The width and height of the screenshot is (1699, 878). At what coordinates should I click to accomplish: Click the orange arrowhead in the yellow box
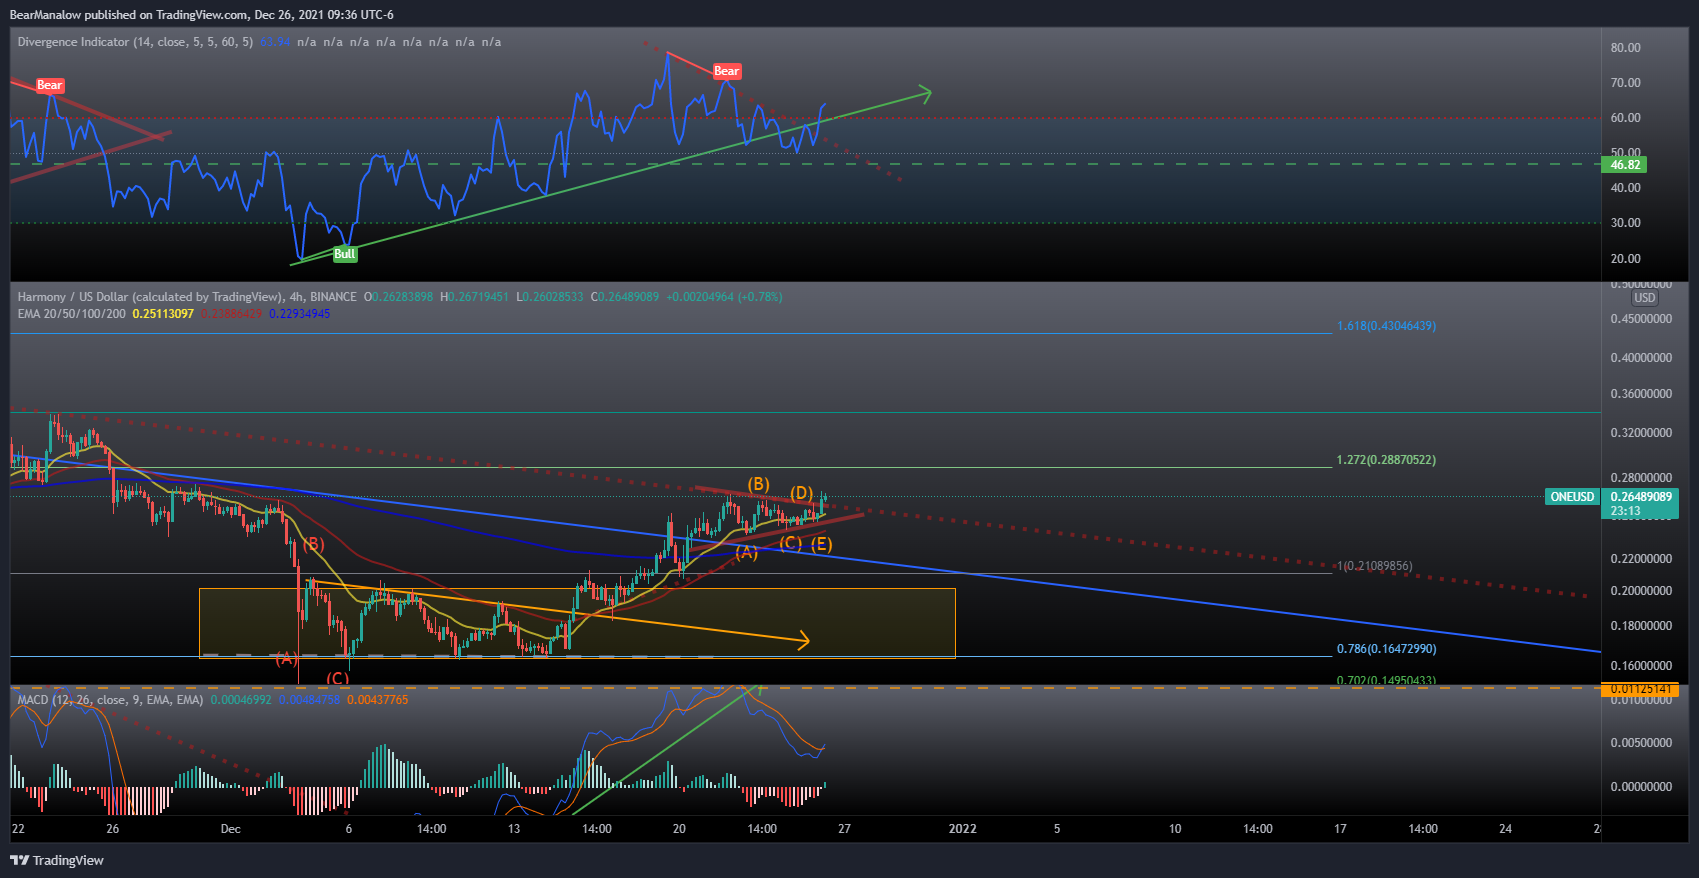point(803,640)
